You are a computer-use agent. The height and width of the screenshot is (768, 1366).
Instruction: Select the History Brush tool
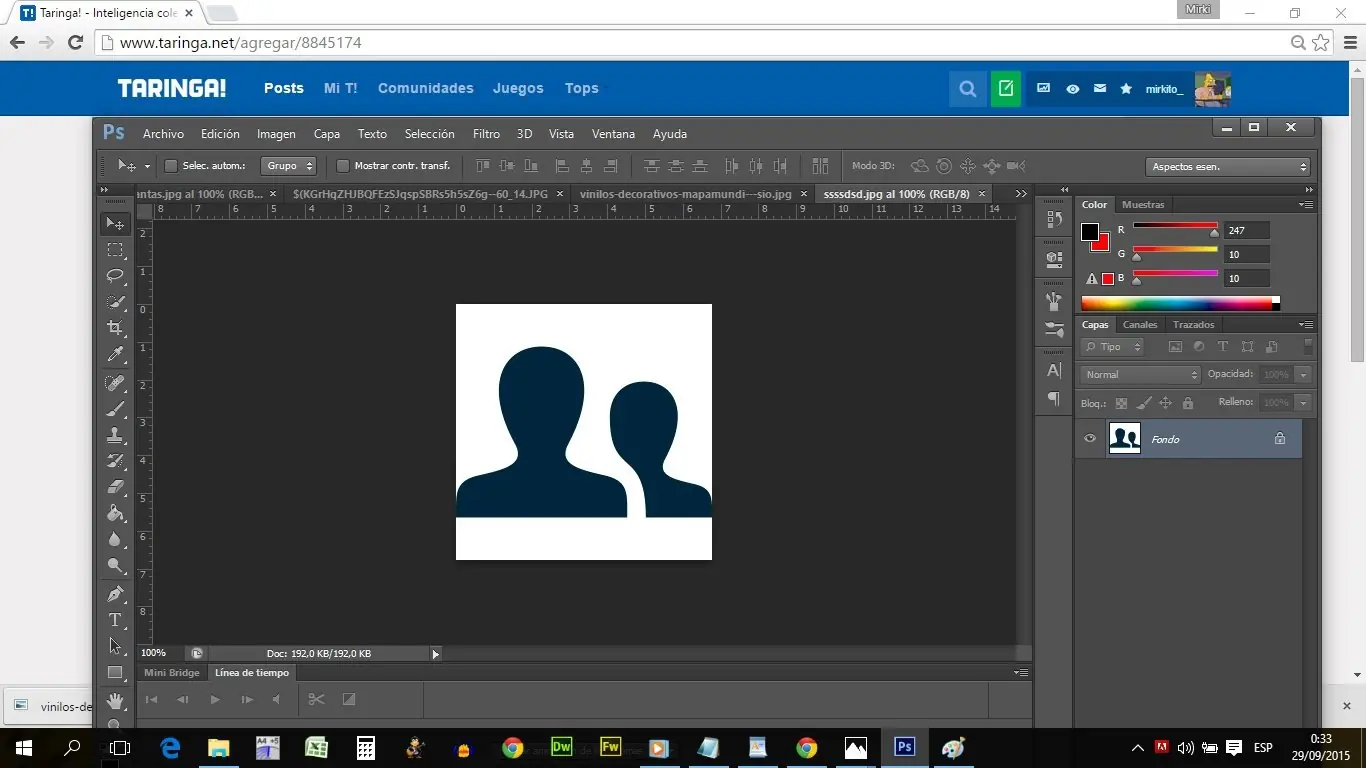tap(115, 461)
